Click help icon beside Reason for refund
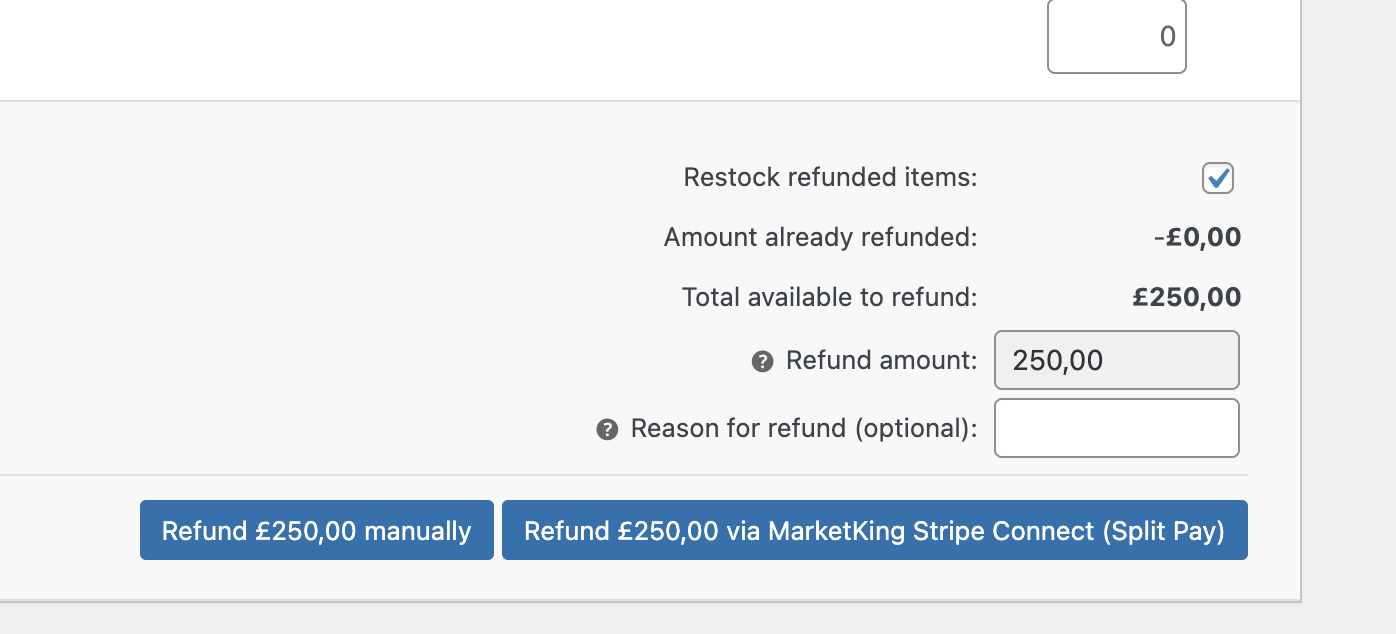Image resolution: width=1396 pixels, height=634 pixels. (607, 429)
